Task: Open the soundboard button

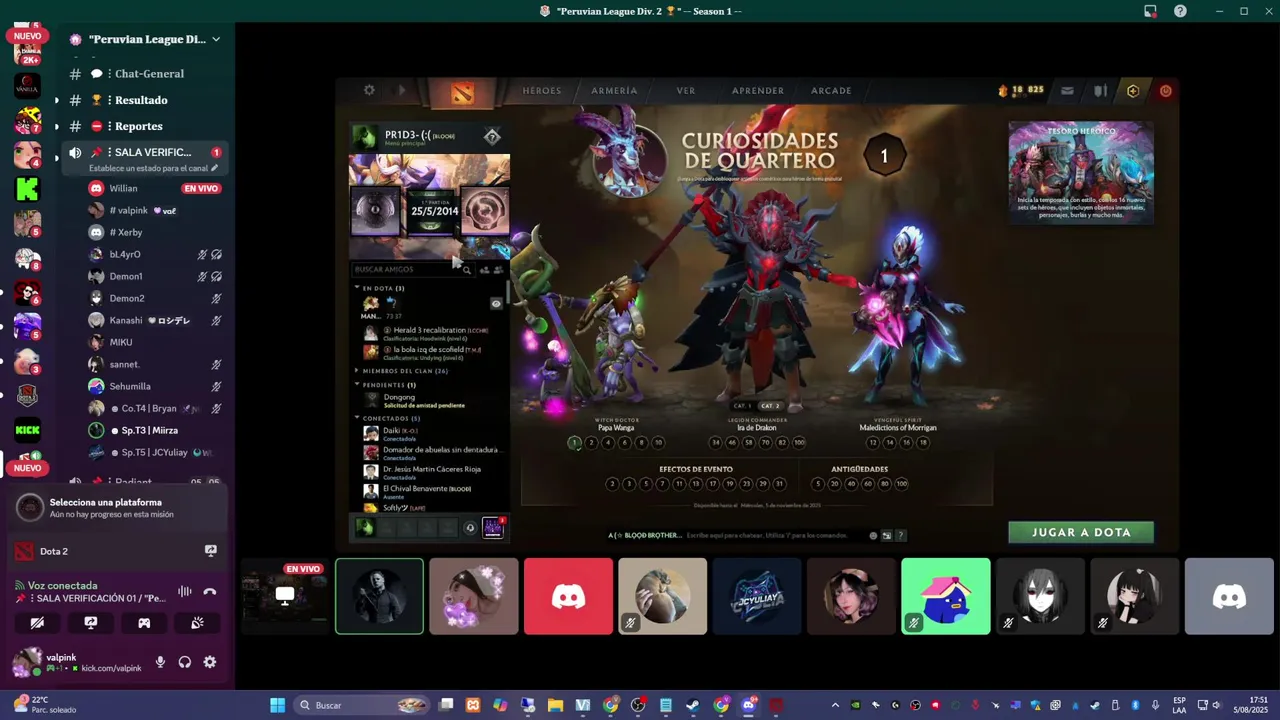Action: pyautogui.click(x=197, y=622)
